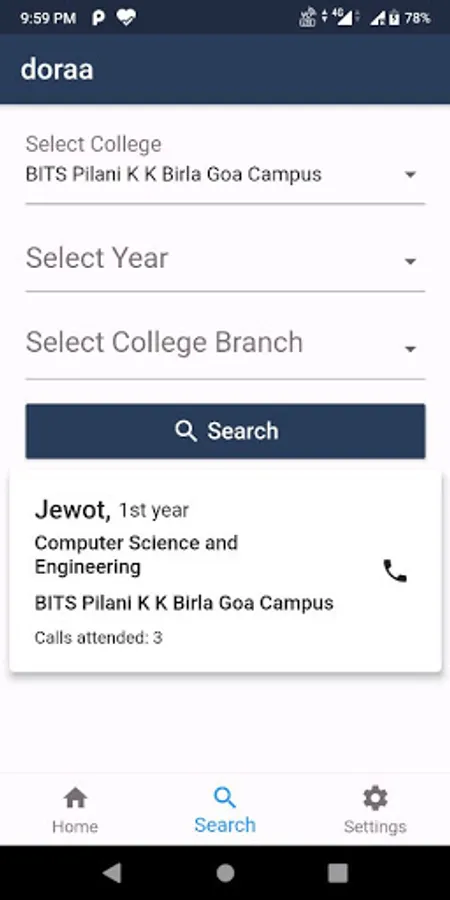Open Settings via the gear icon
The height and width of the screenshot is (900, 450).
click(x=375, y=798)
